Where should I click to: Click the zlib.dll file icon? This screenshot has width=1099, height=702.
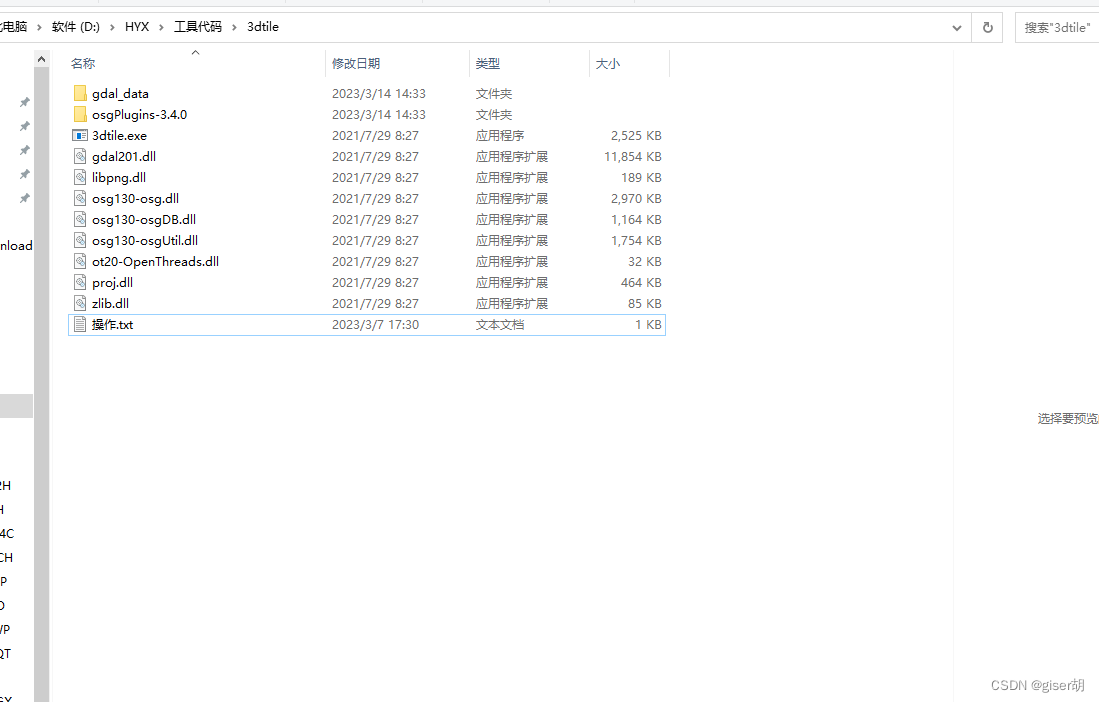tap(80, 303)
